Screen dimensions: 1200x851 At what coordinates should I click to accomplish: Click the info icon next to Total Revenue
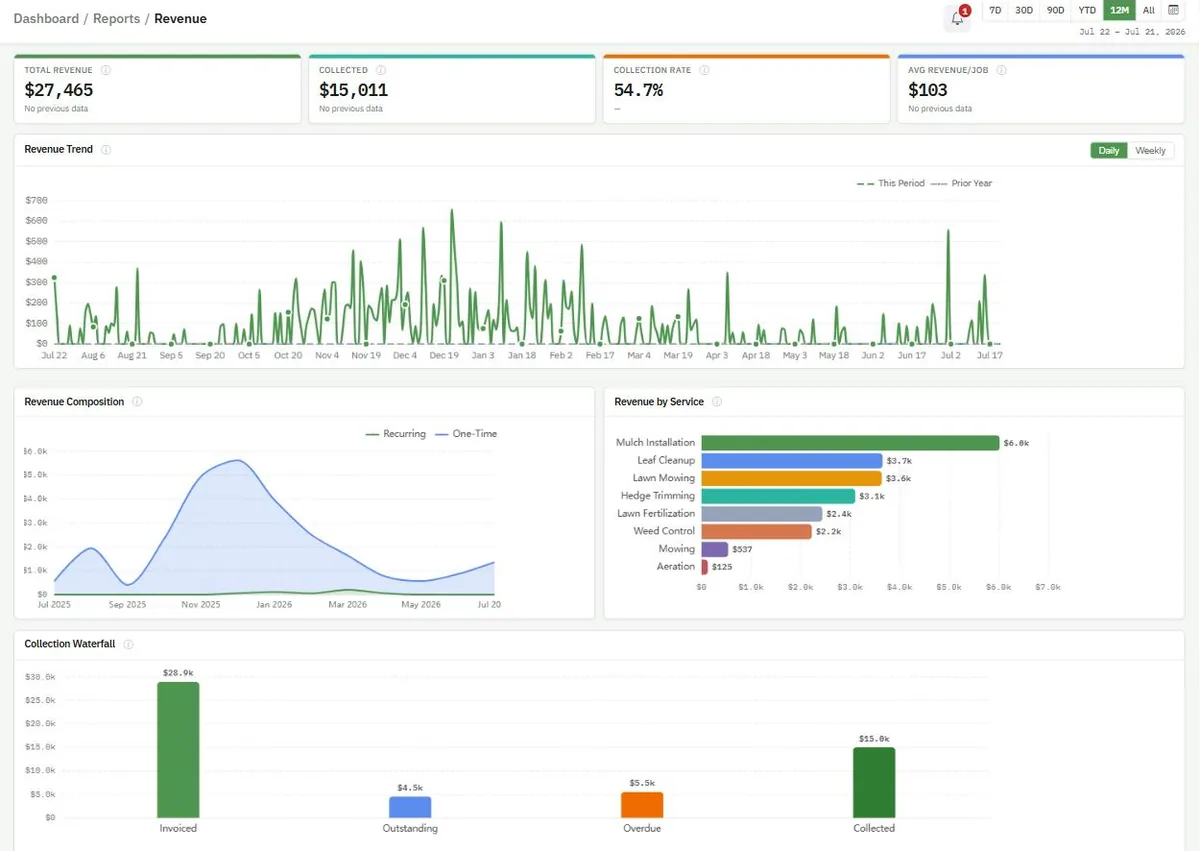point(106,71)
